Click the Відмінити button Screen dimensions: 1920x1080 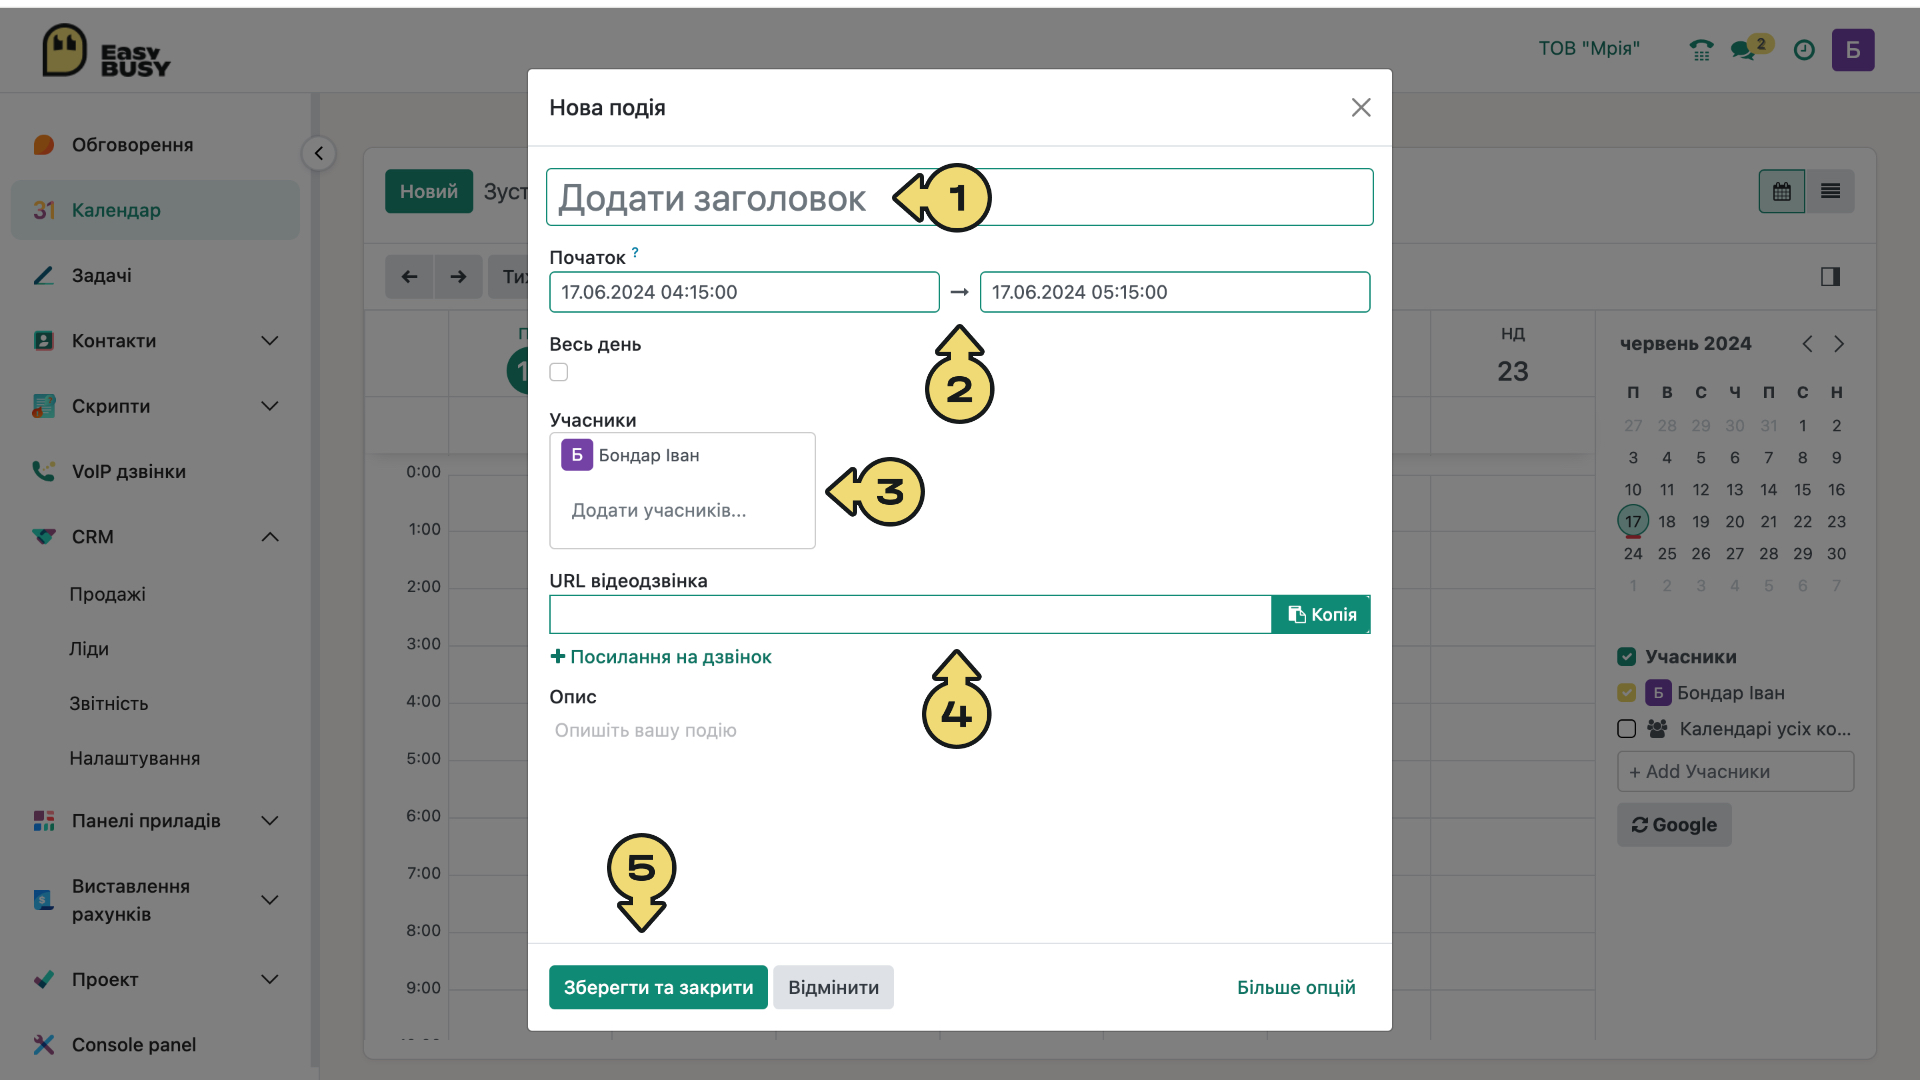833,988
